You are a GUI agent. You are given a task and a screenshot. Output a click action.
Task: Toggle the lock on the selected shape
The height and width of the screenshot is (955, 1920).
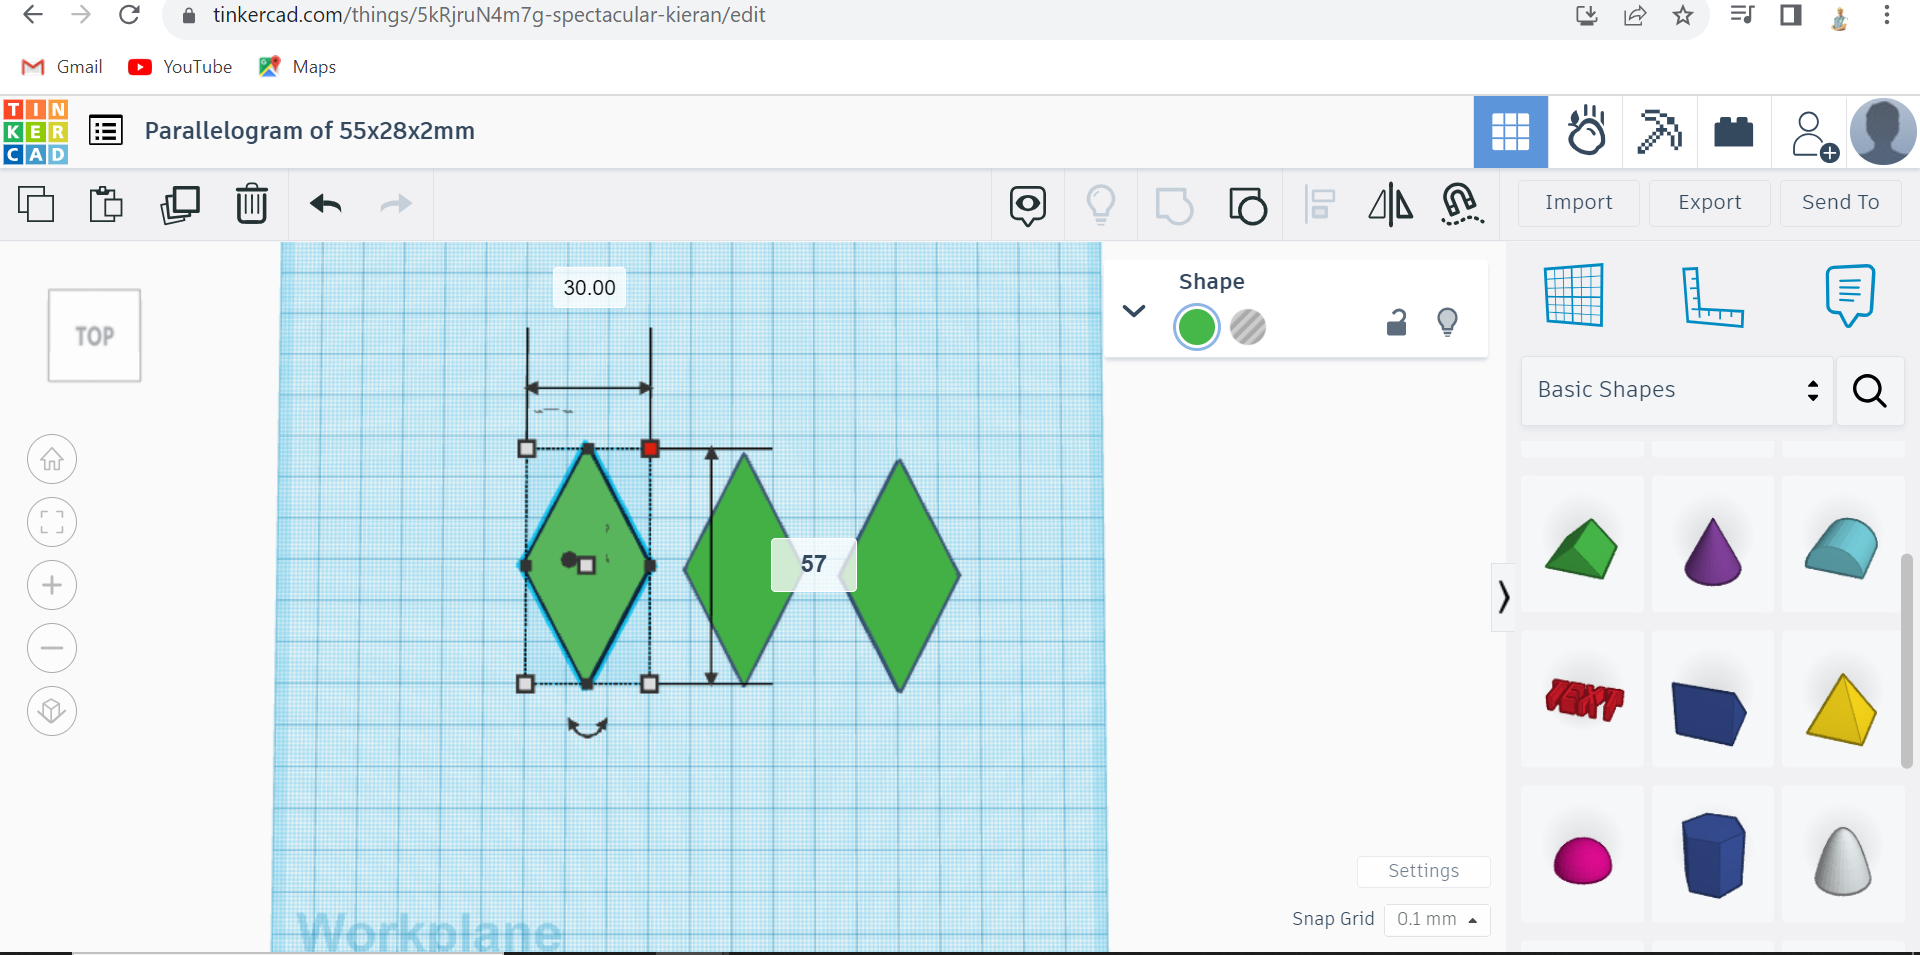pyautogui.click(x=1396, y=322)
